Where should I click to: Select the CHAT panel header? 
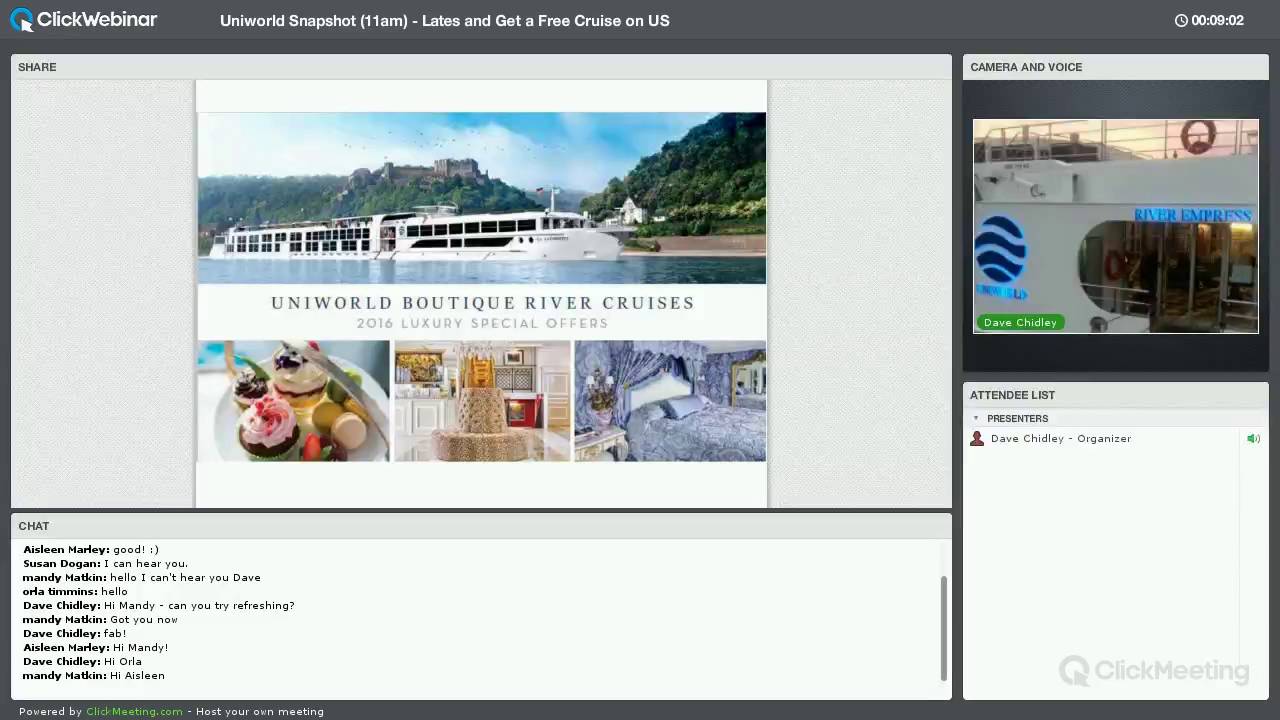click(x=481, y=526)
